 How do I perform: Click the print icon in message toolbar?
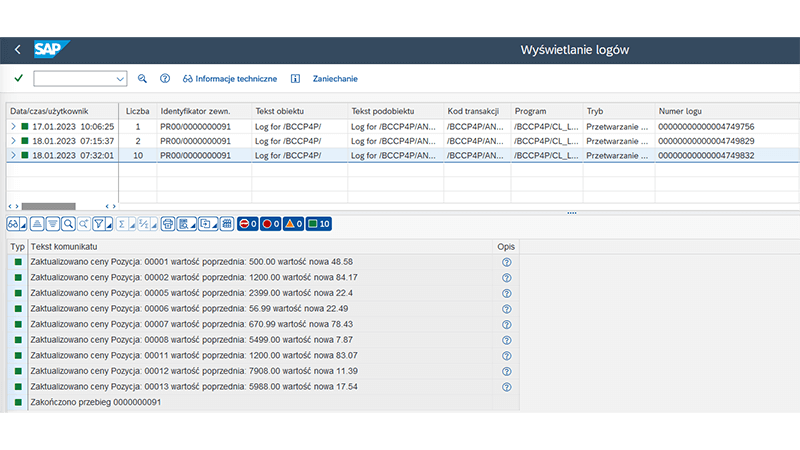pyautogui.click(x=168, y=223)
